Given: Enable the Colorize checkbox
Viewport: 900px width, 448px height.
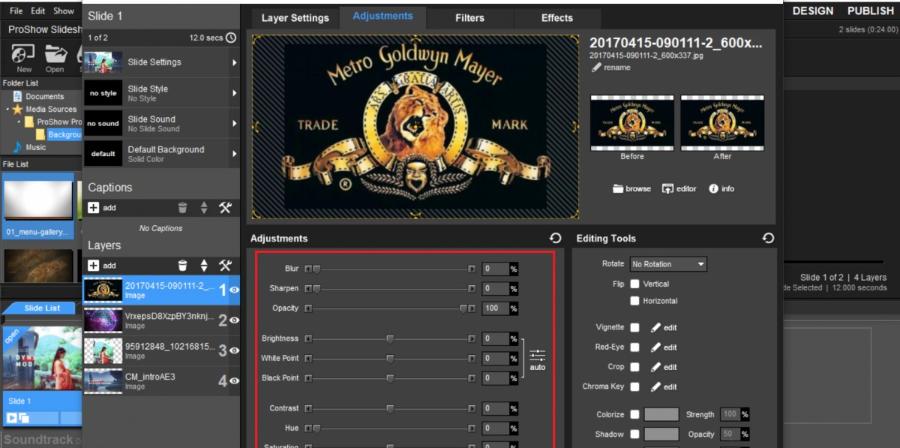Looking at the screenshot, I should coord(635,414).
